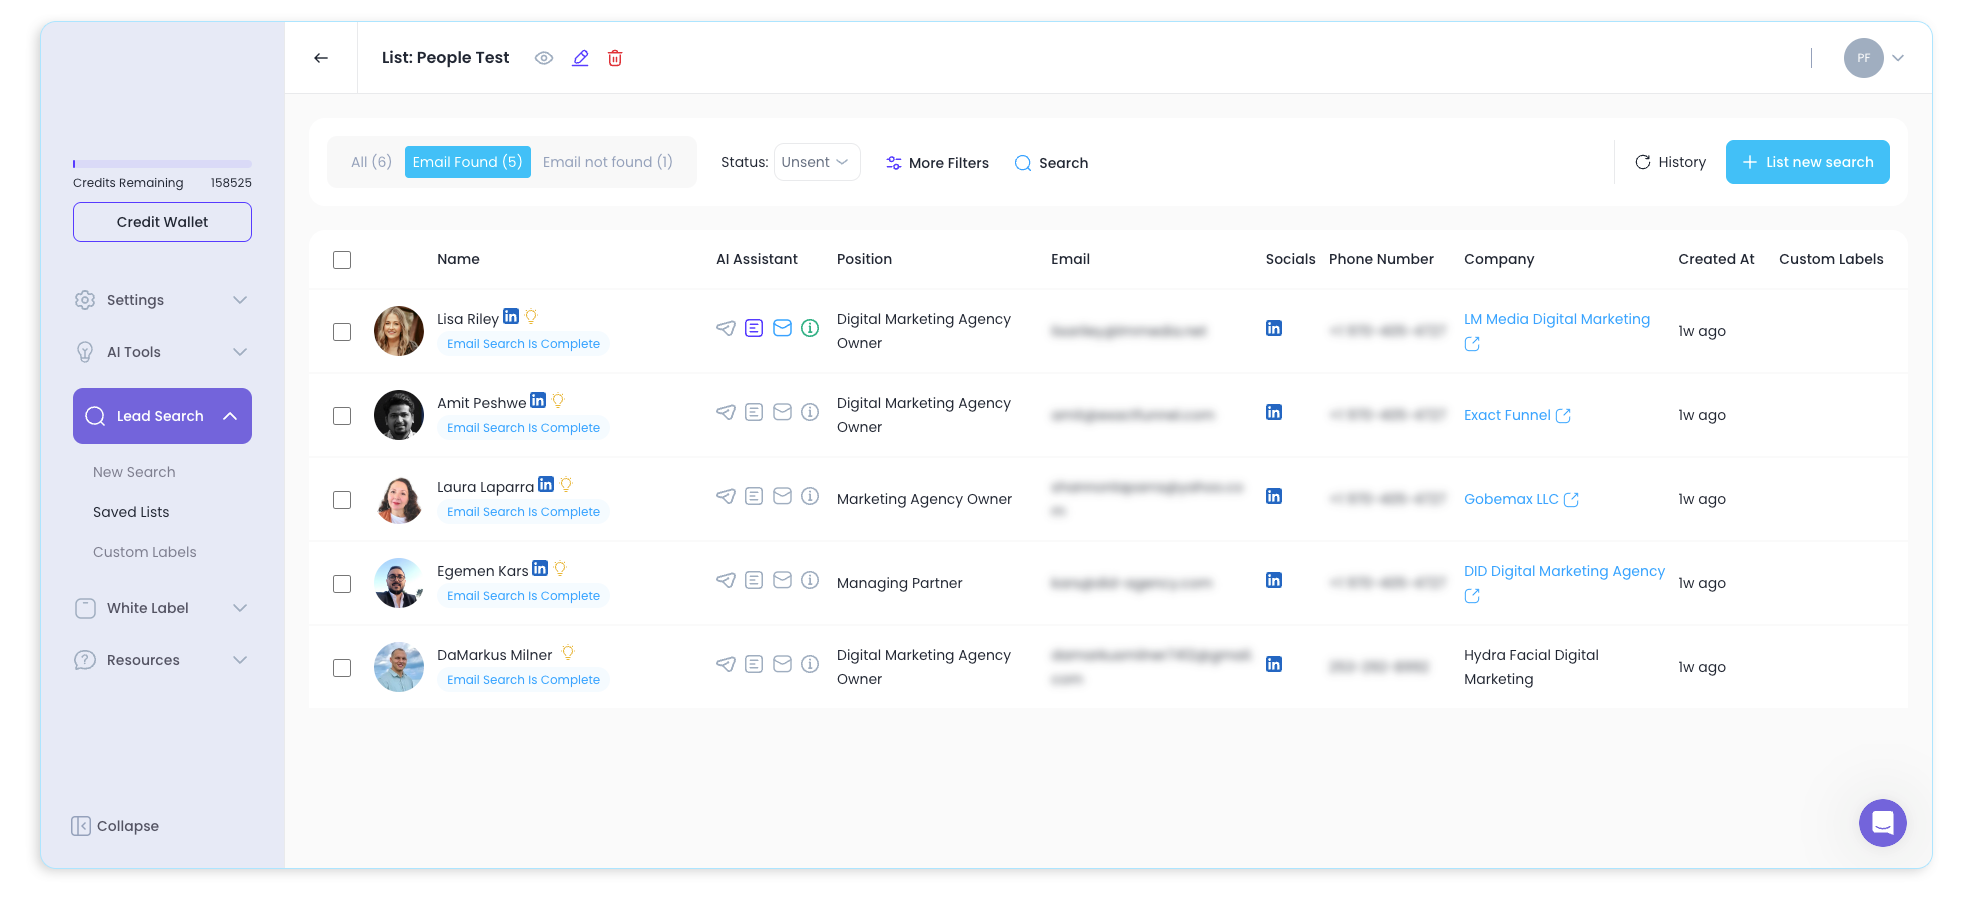This screenshot has height=916, width=1973.
Task: Click the pencil edit list name icon
Action: tap(580, 58)
